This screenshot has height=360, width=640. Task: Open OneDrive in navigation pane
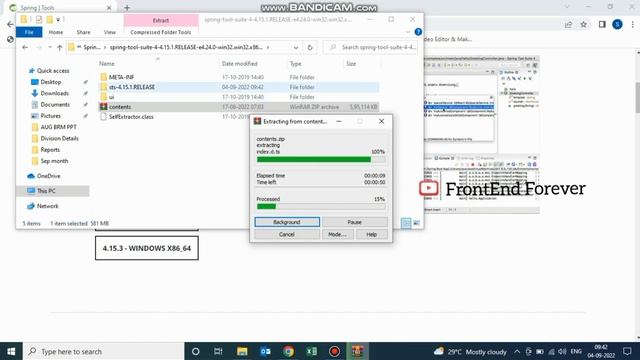tap(48, 176)
